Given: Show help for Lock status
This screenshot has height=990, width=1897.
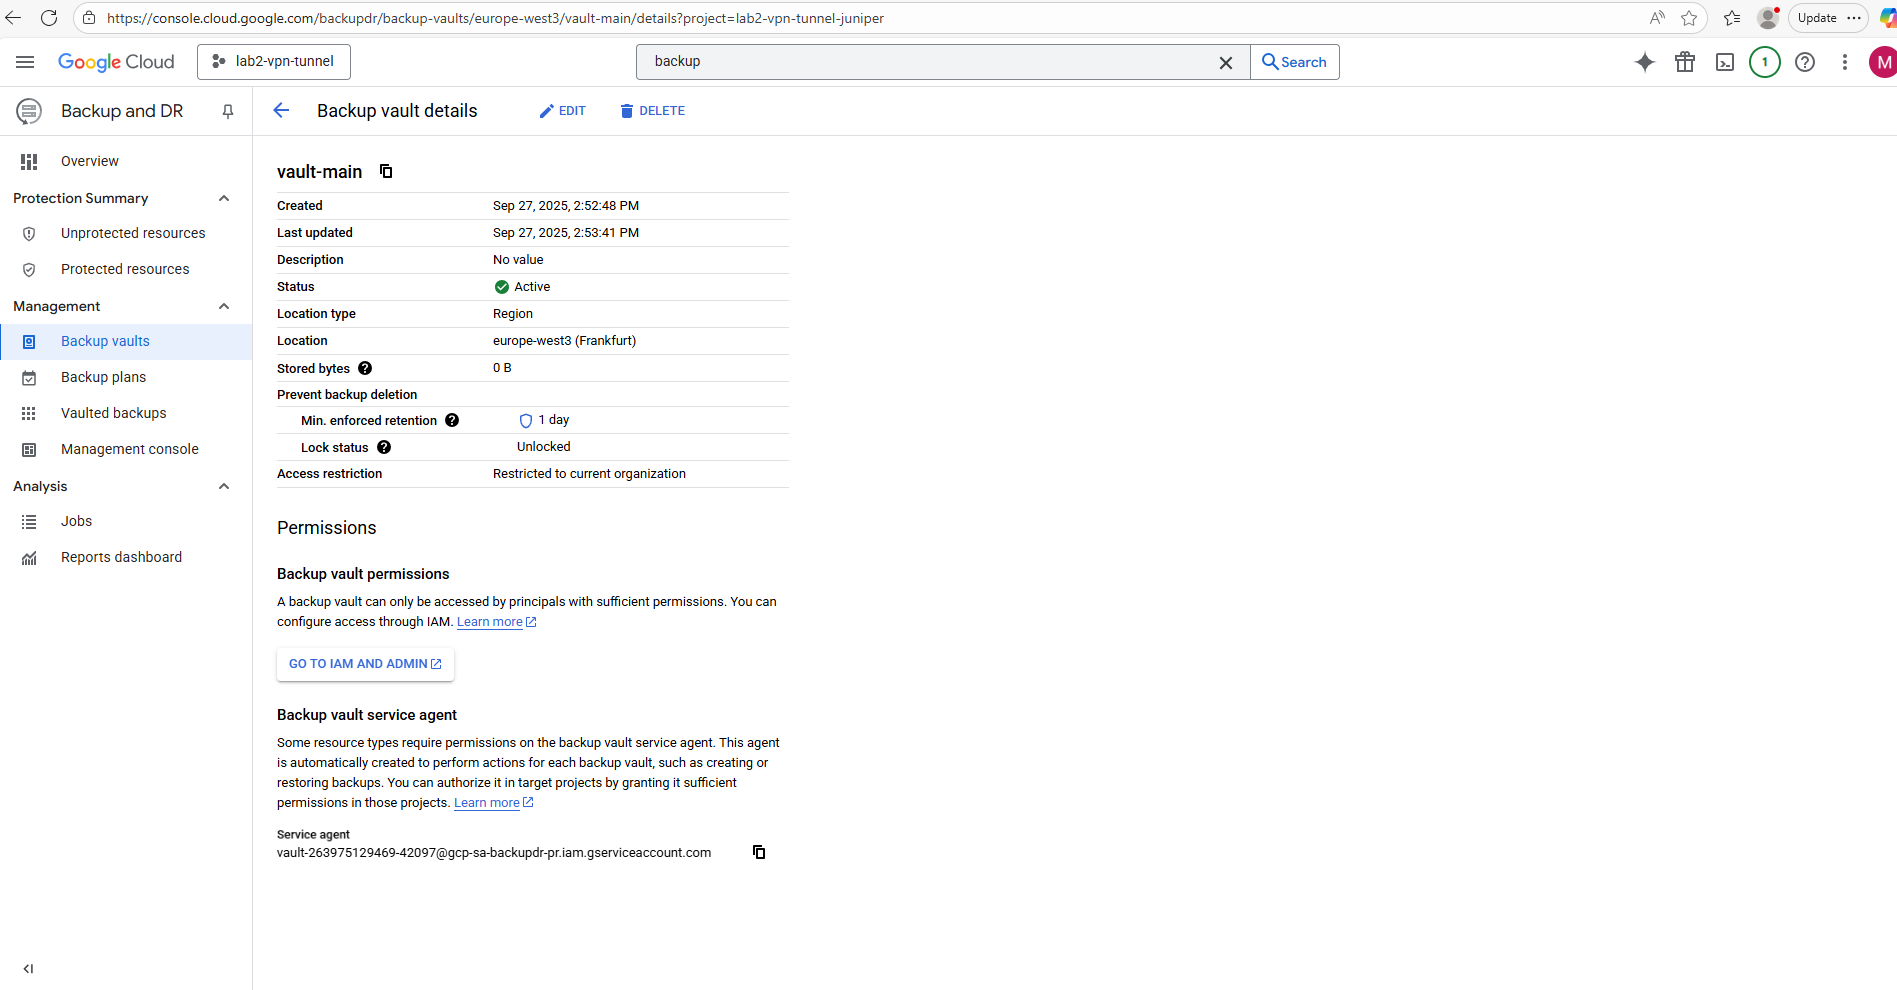Looking at the screenshot, I should click(x=384, y=447).
